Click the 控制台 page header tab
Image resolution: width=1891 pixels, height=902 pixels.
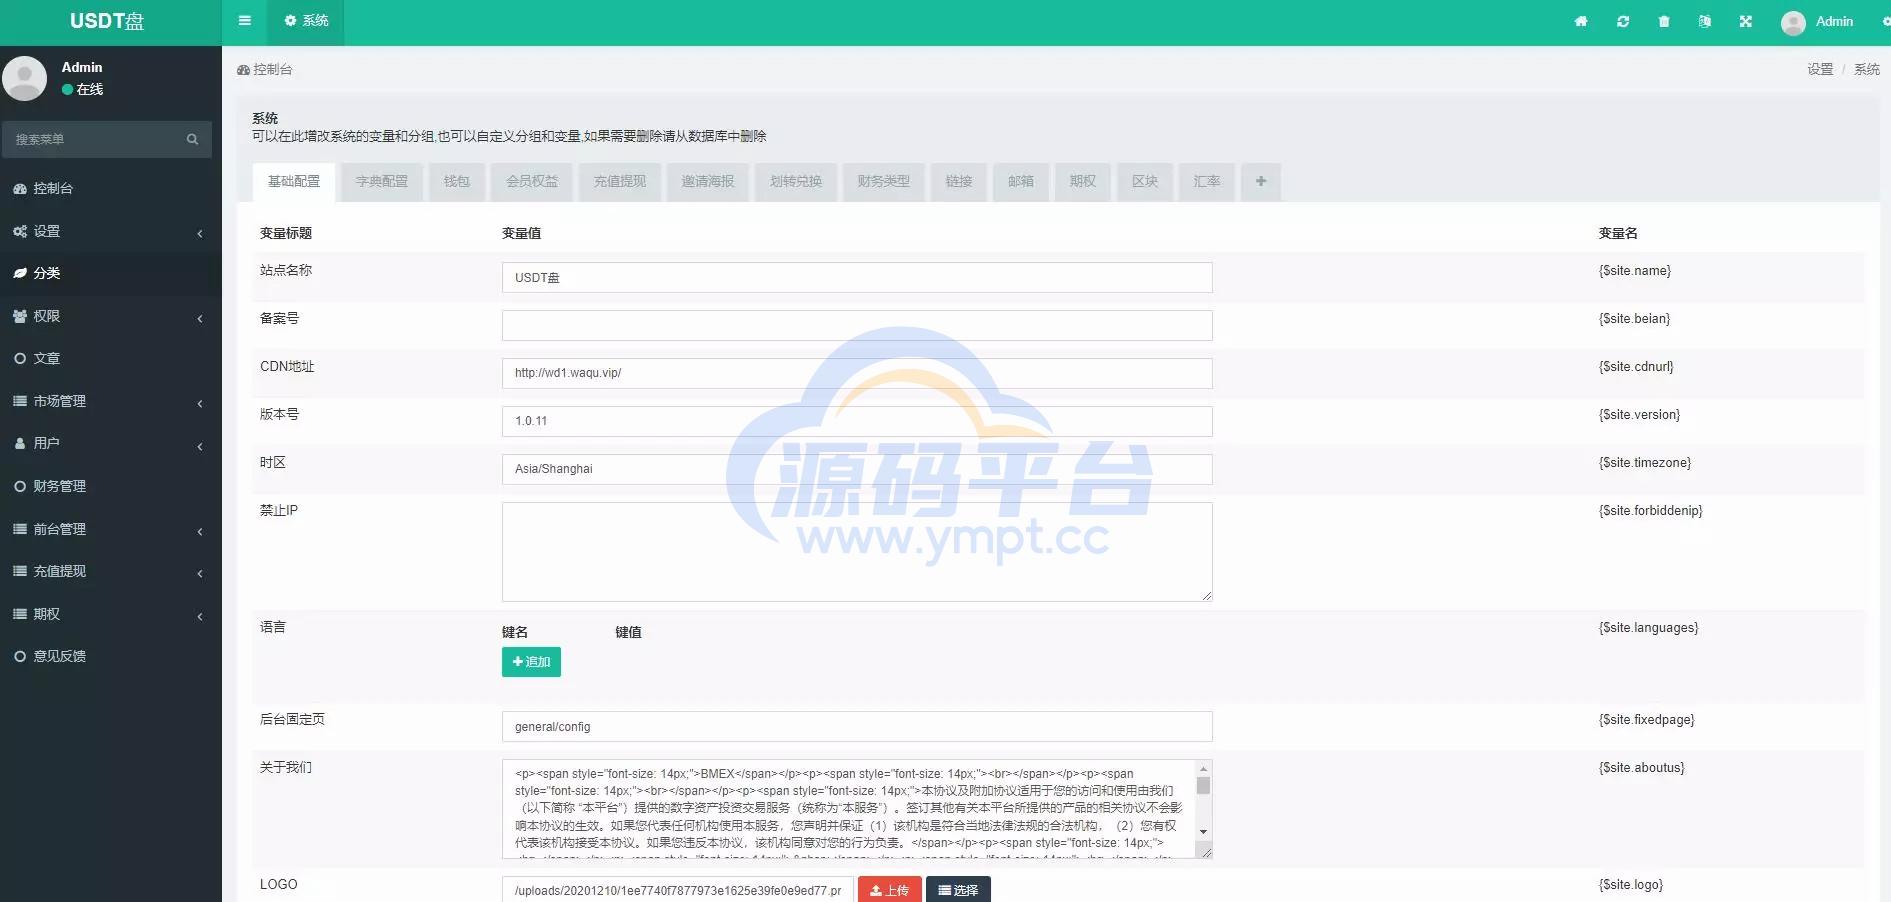(265, 69)
